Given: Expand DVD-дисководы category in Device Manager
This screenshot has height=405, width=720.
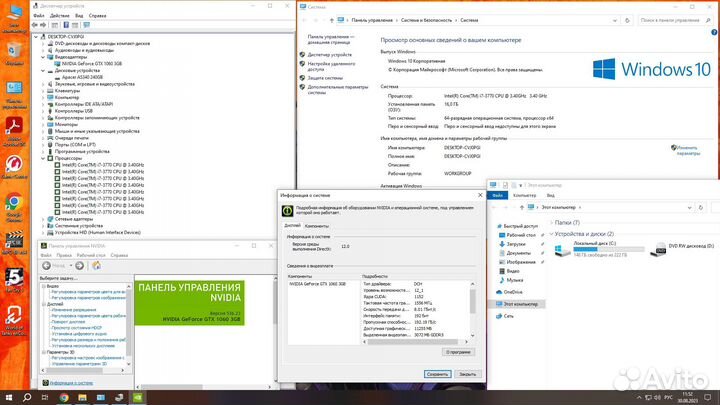Looking at the screenshot, I should pos(43,44).
